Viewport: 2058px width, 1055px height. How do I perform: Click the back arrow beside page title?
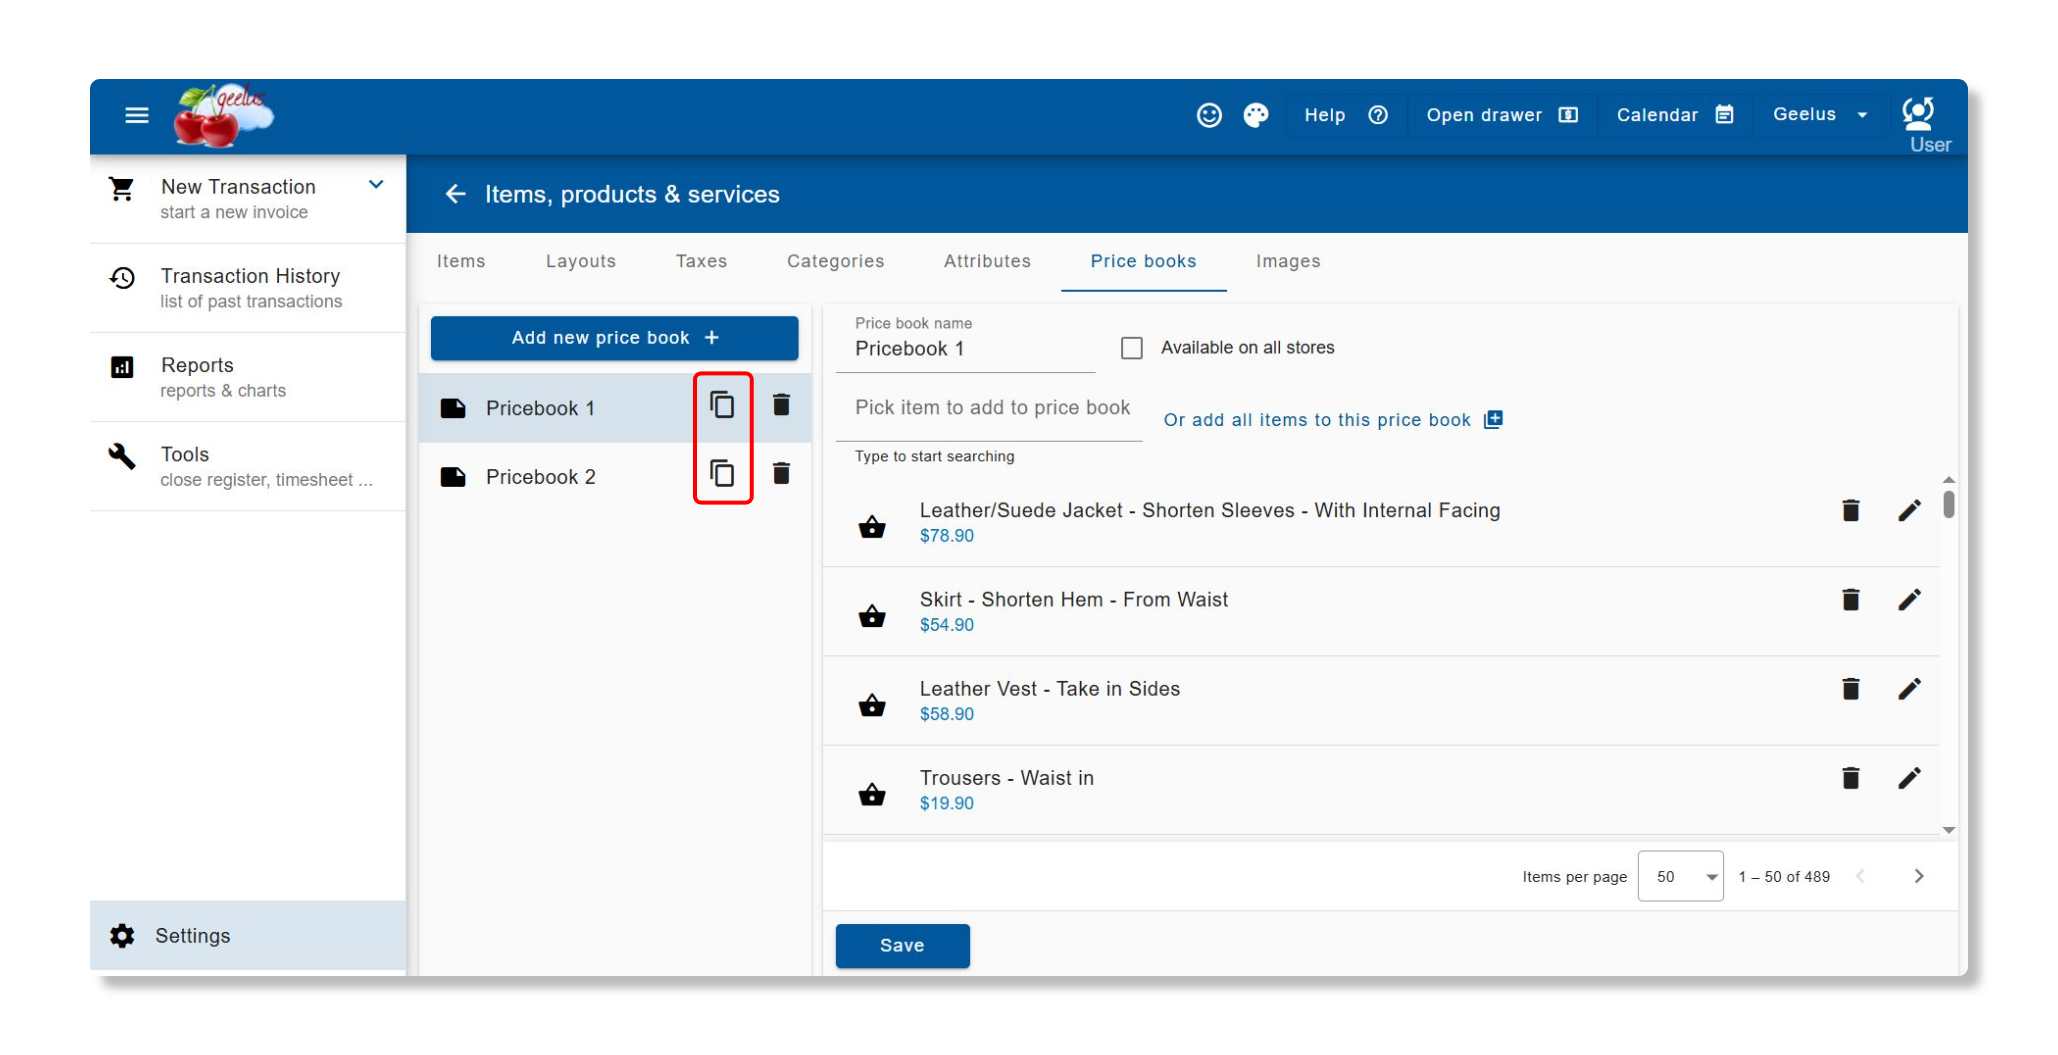(x=455, y=194)
